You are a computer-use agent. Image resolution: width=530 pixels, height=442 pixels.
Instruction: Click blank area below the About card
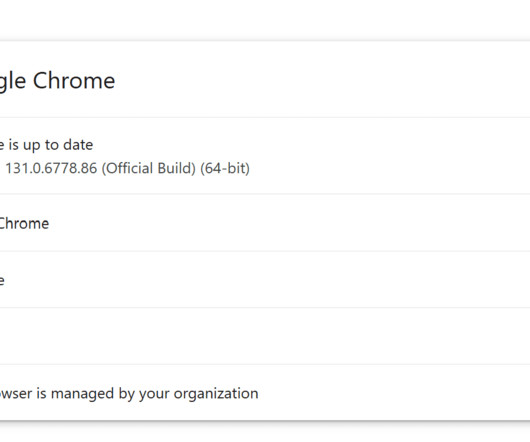tap(265, 432)
